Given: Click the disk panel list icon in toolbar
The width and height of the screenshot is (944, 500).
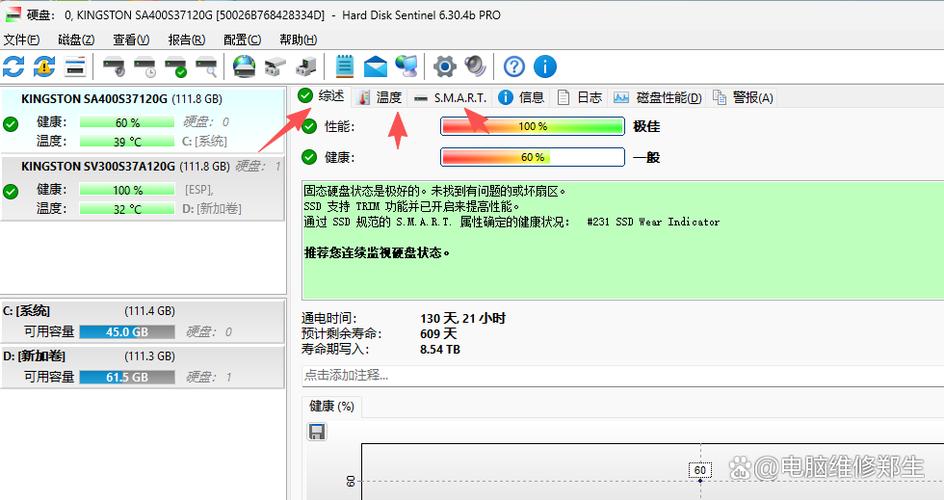Looking at the screenshot, I should click(x=75, y=66).
